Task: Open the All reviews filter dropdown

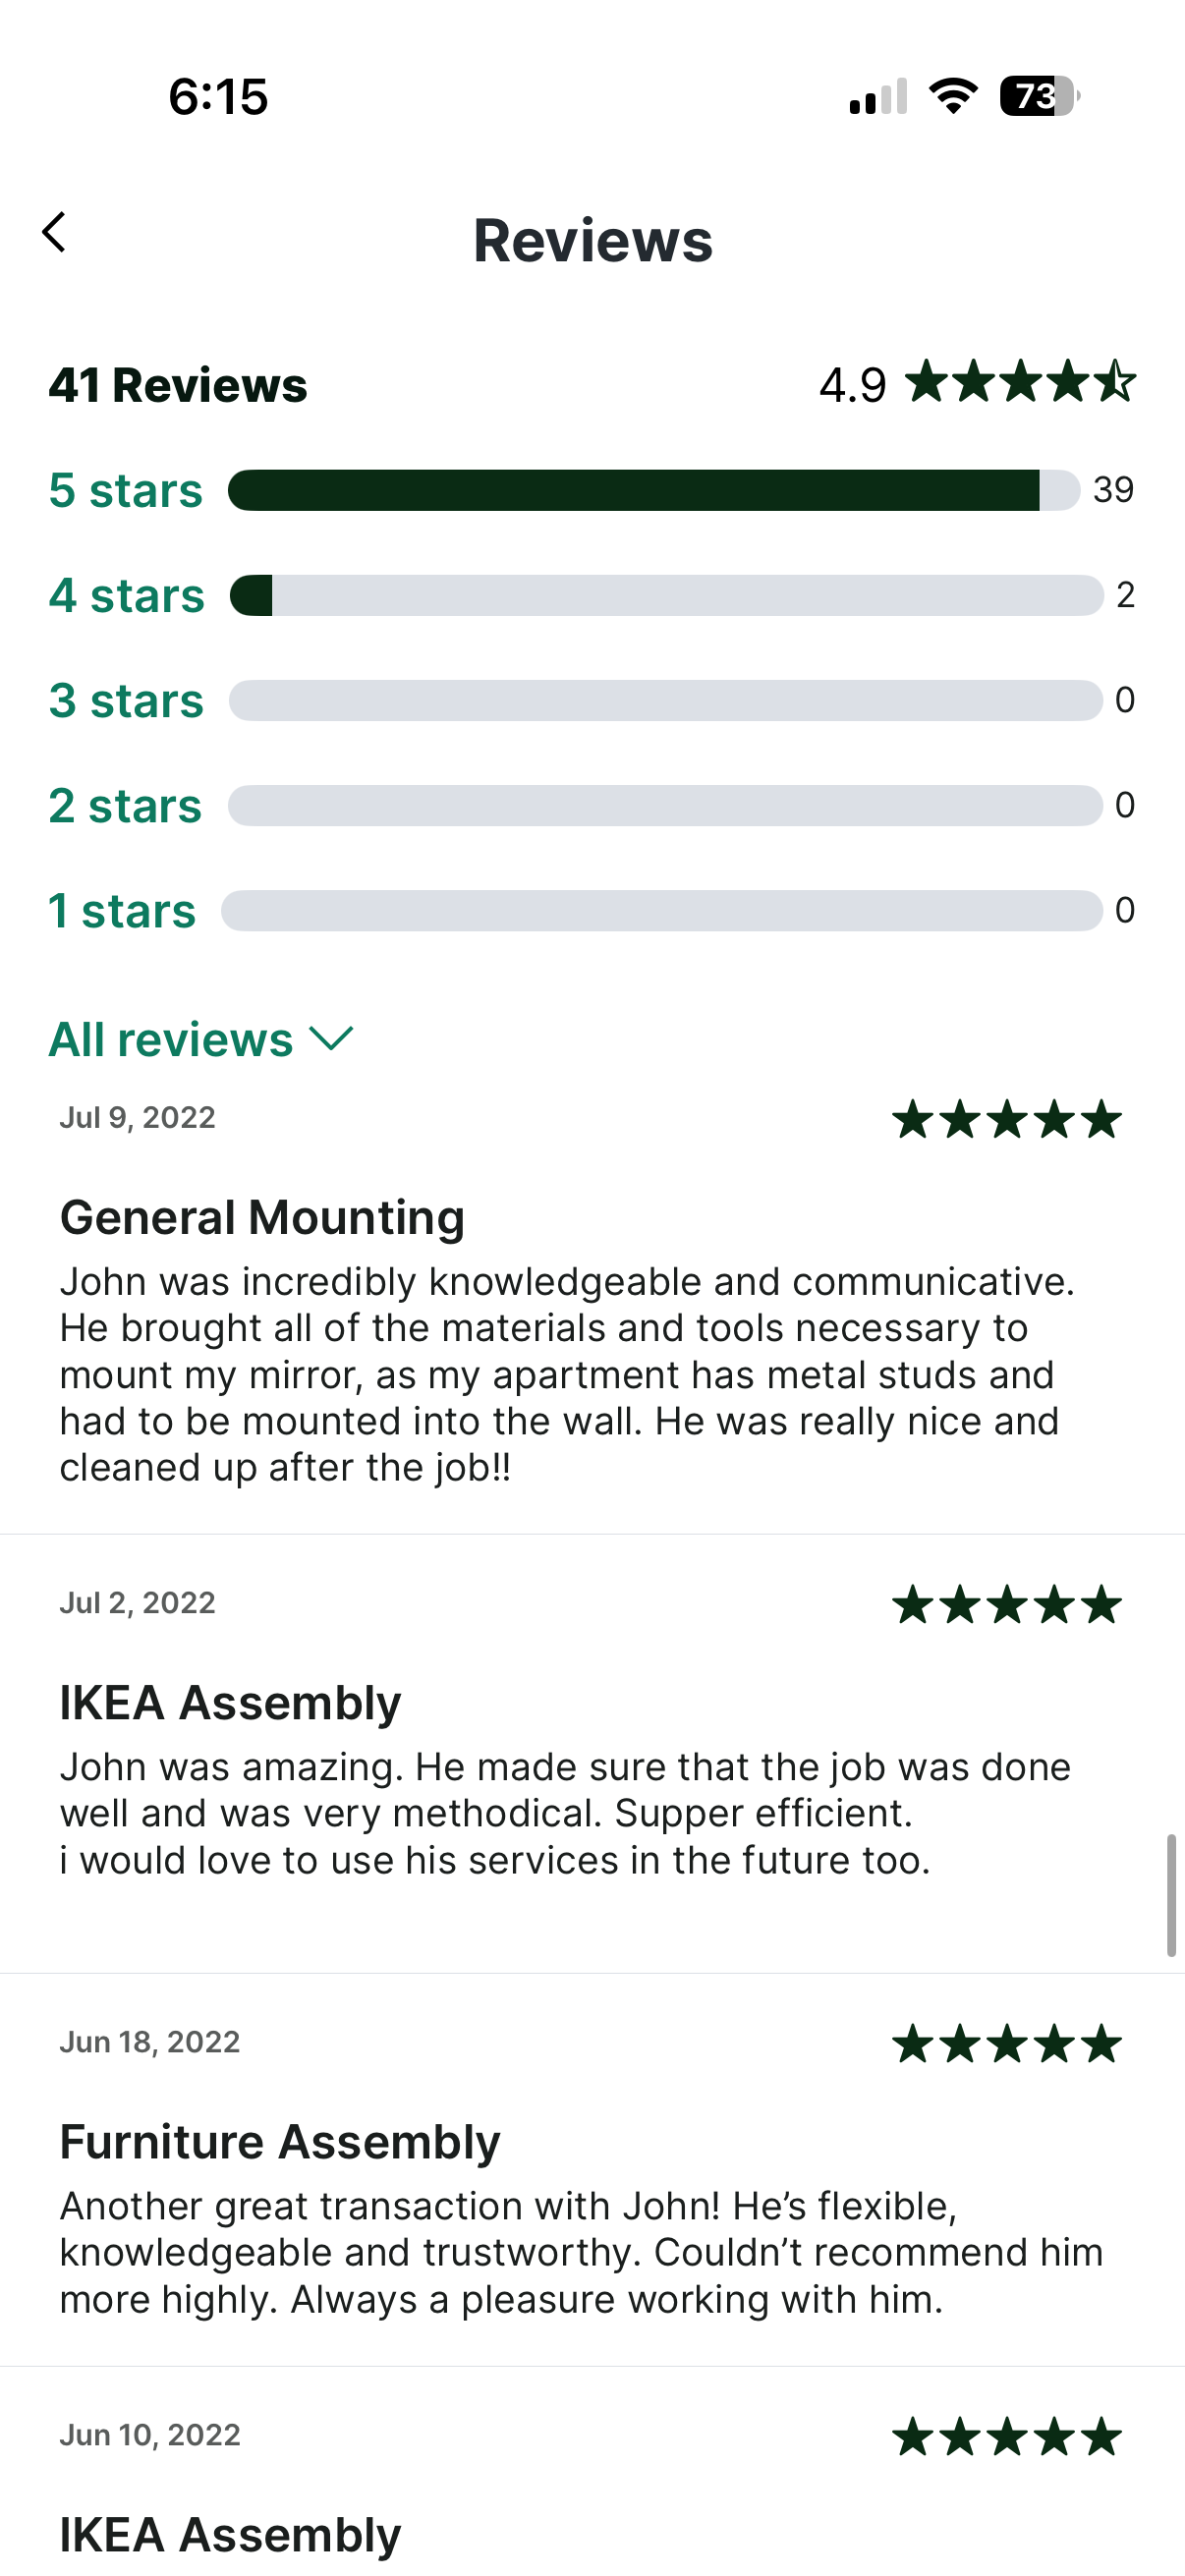Action: coord(201,1039)
